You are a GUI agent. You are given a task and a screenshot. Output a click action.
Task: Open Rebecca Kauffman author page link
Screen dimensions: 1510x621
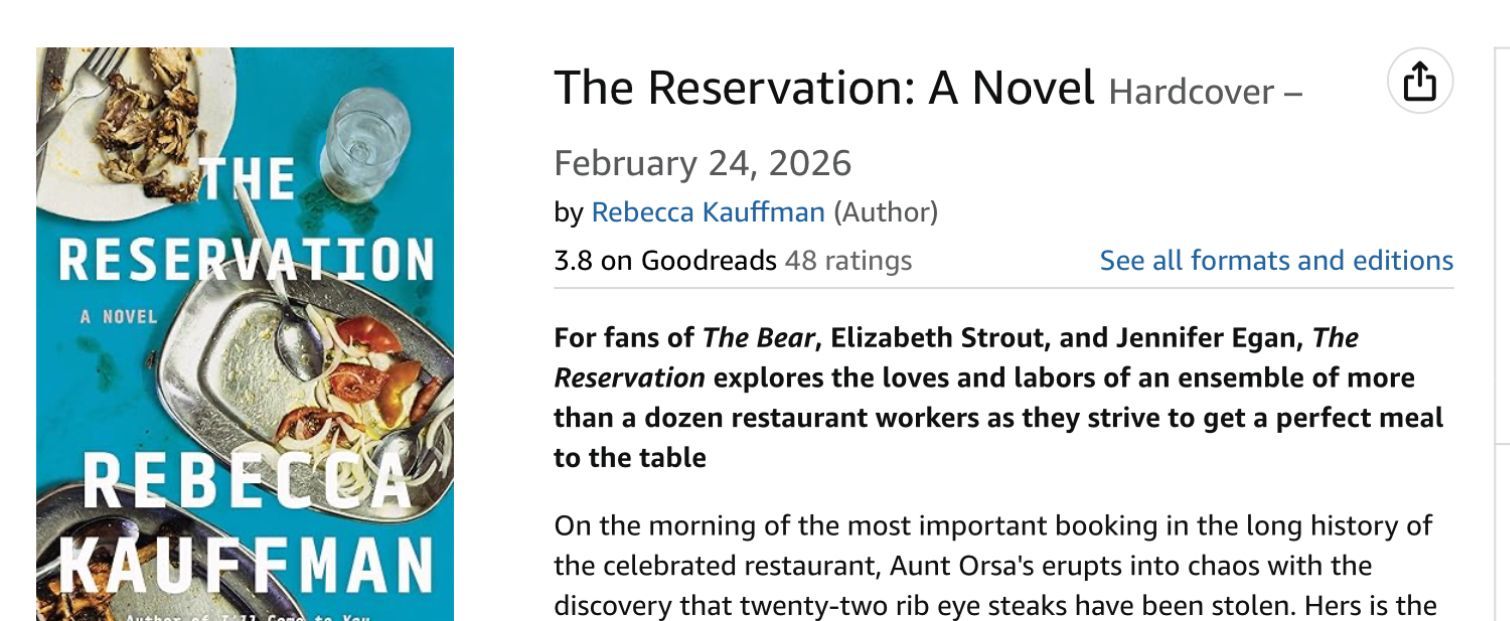click(708, 212)
